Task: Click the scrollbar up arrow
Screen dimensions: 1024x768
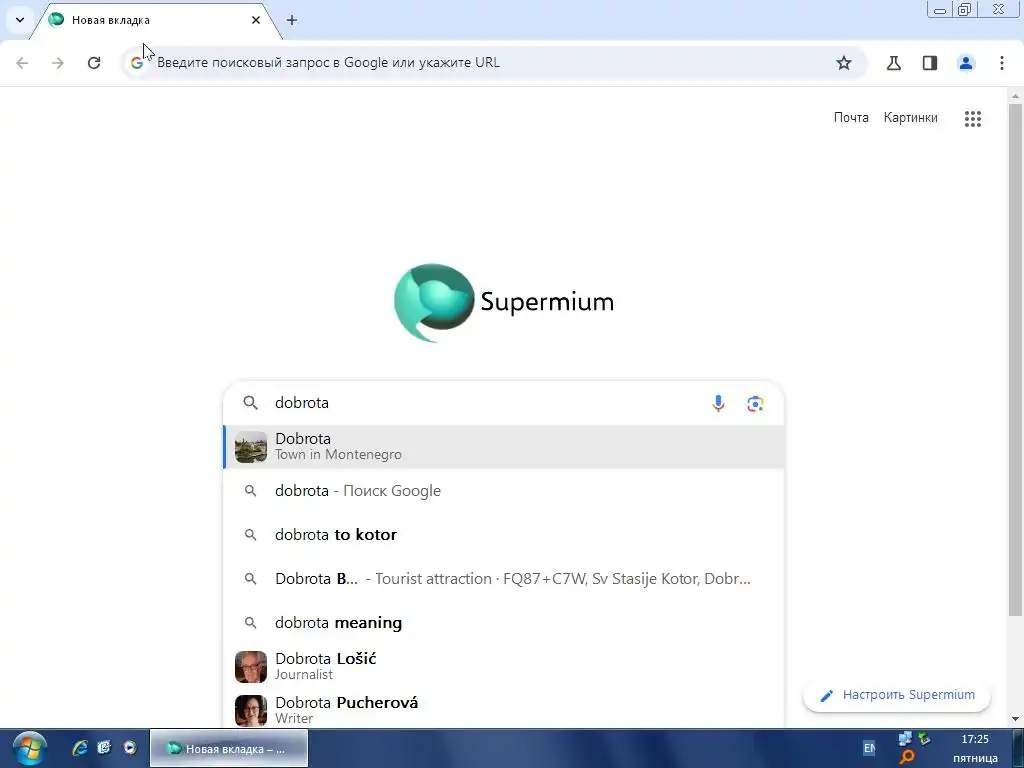Action: [x=1015, y=96]
